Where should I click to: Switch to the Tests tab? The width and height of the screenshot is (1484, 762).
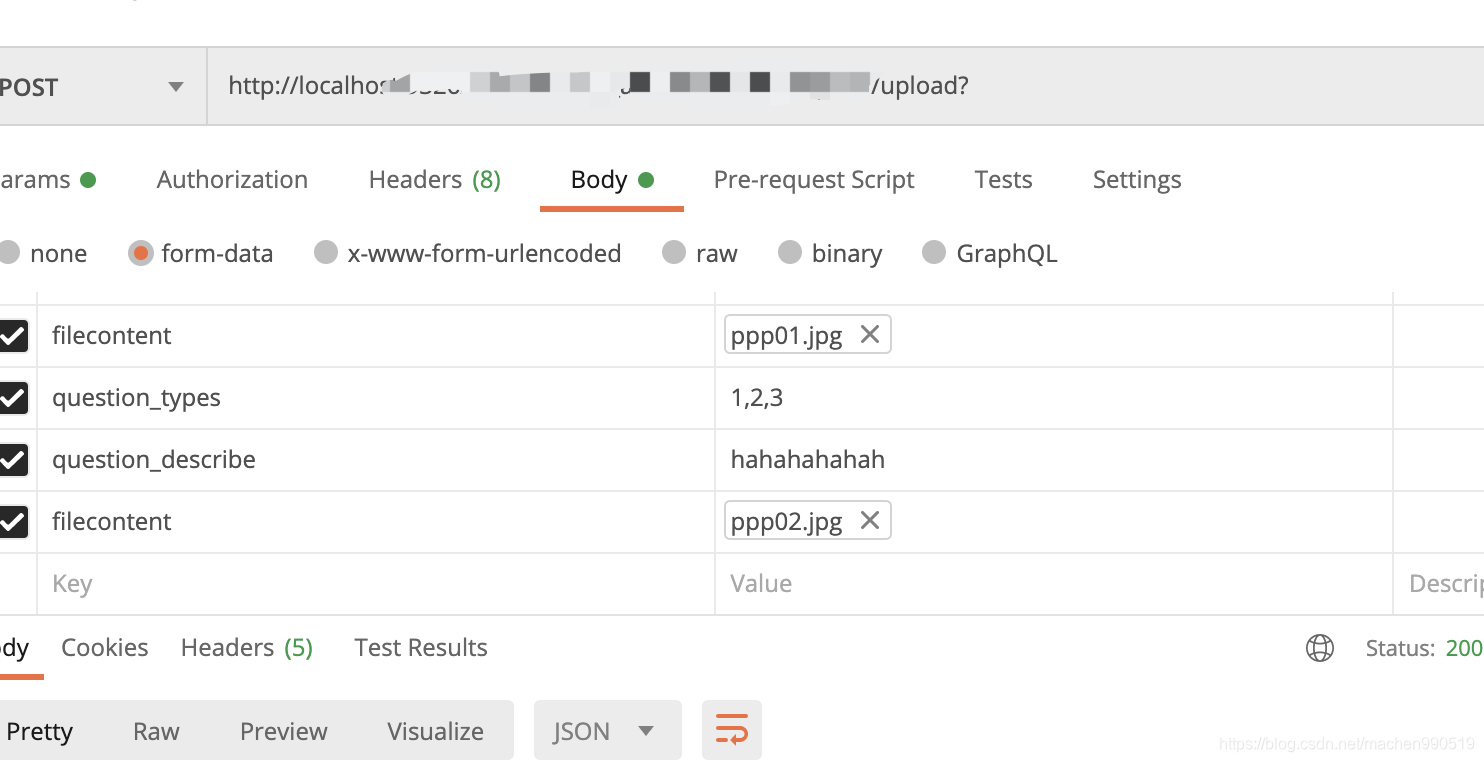[x=1003, y=179]
